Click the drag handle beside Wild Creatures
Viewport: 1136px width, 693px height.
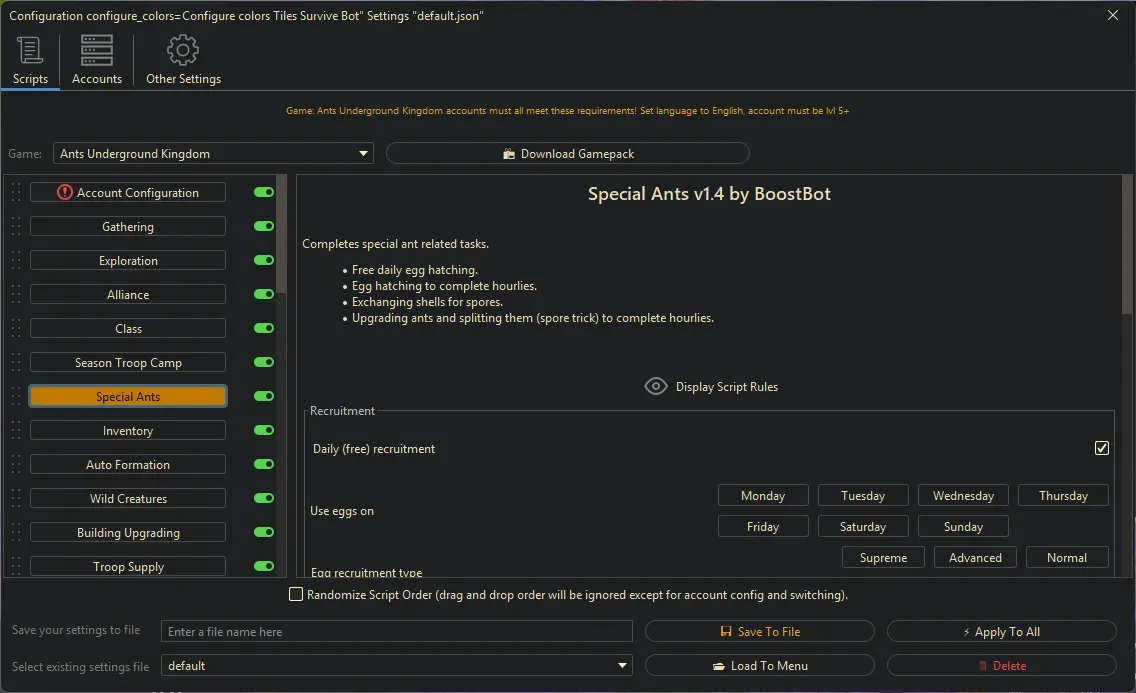pos(15,499)
